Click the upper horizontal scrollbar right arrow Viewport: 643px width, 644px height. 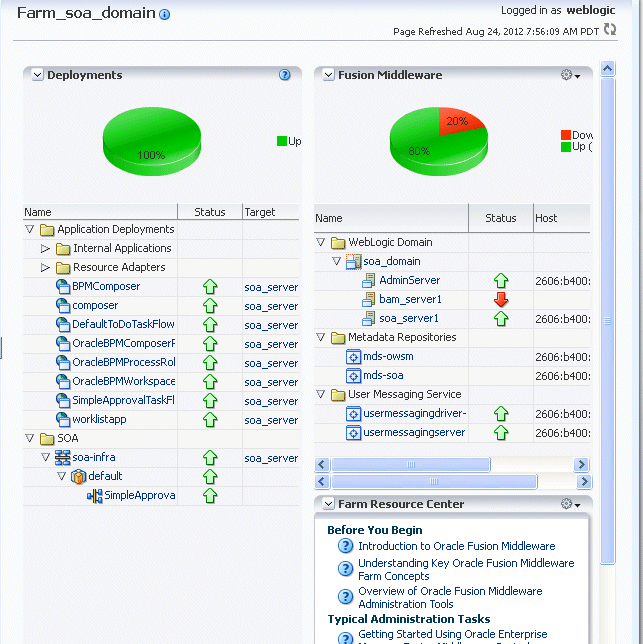581,465
